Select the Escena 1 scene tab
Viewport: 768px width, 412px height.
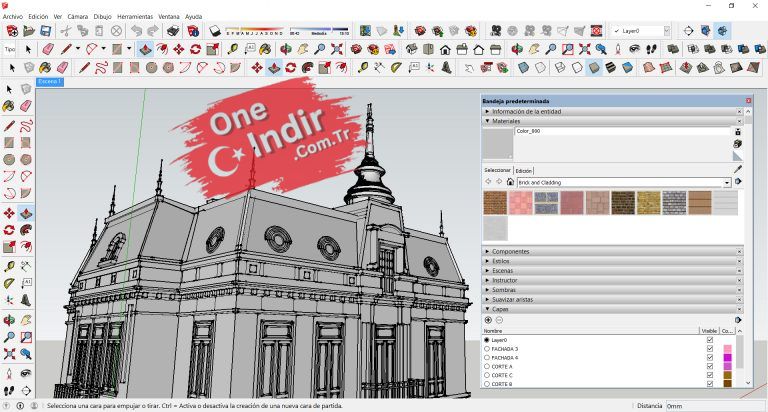click(x=50, y=82)
